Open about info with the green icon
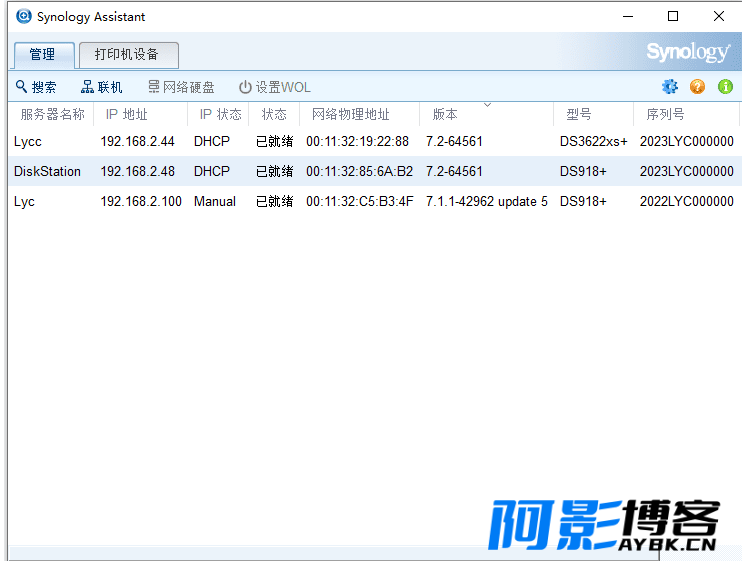Viewport: 742px width, 561px height. pos(725,87)
